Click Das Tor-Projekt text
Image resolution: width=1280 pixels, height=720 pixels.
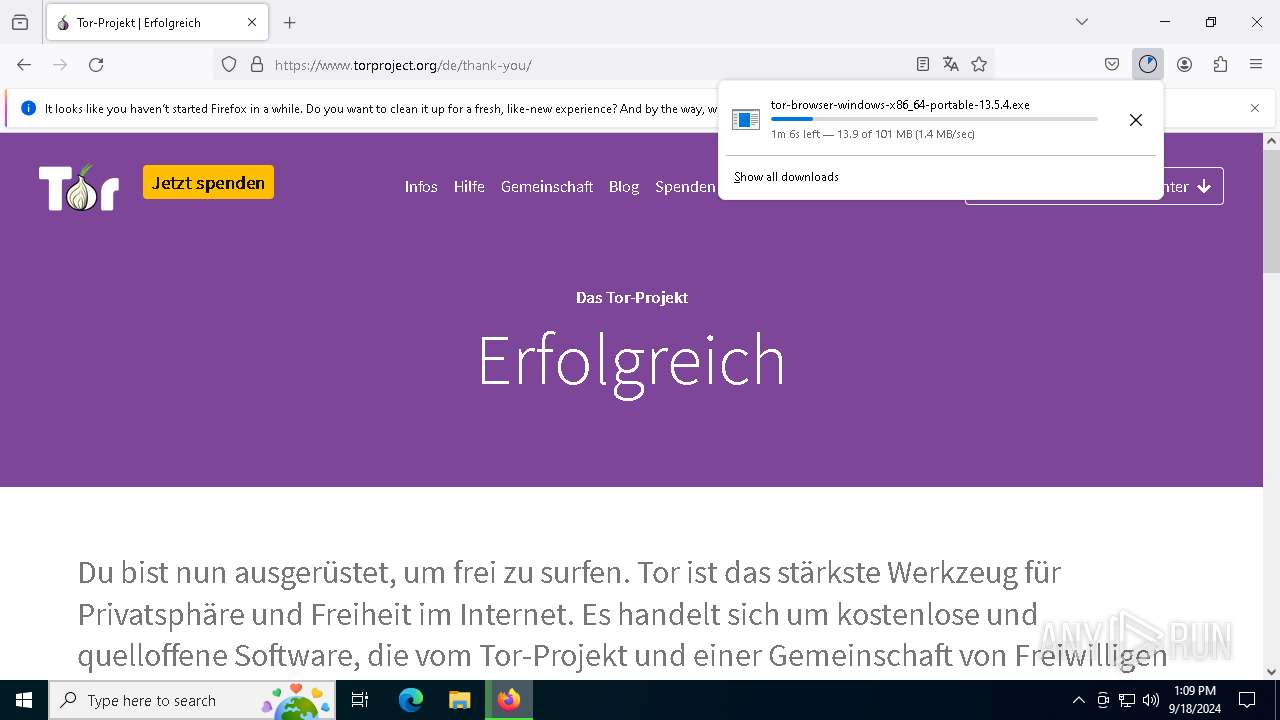(632, 297)
